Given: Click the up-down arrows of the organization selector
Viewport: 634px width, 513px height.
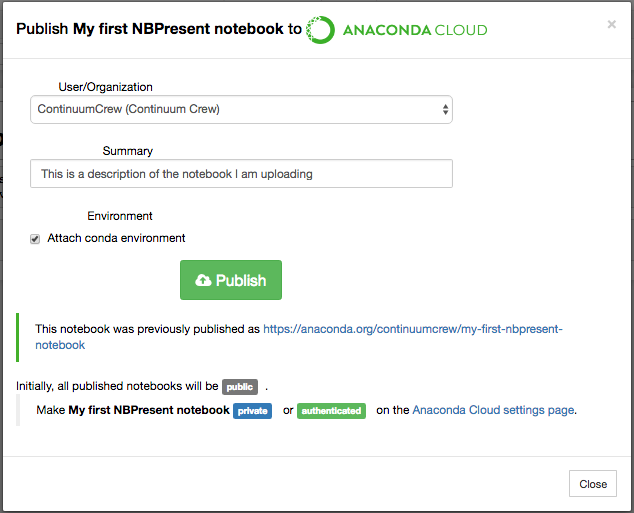Looking at the screenshot, I should (445, 110).
